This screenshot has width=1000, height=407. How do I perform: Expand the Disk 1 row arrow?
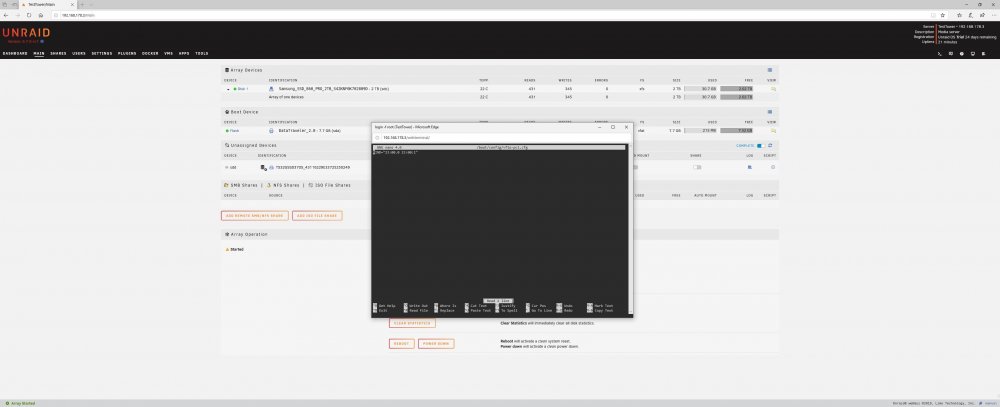[228, 89]
